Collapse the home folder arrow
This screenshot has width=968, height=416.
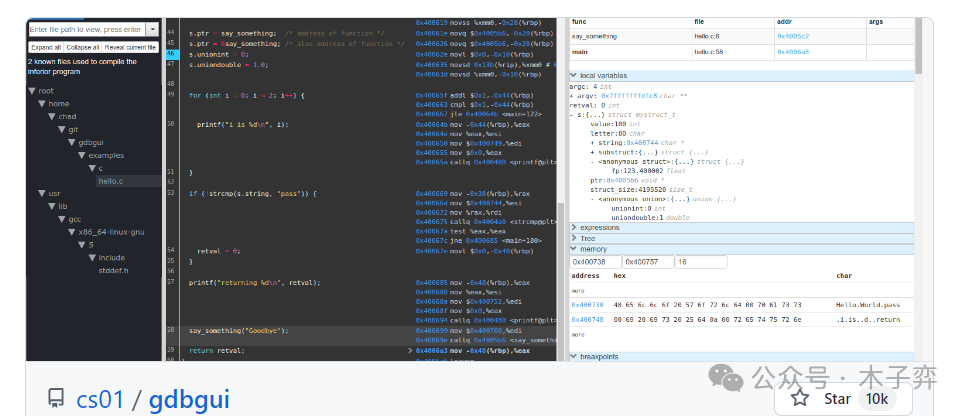coord(42,104)
